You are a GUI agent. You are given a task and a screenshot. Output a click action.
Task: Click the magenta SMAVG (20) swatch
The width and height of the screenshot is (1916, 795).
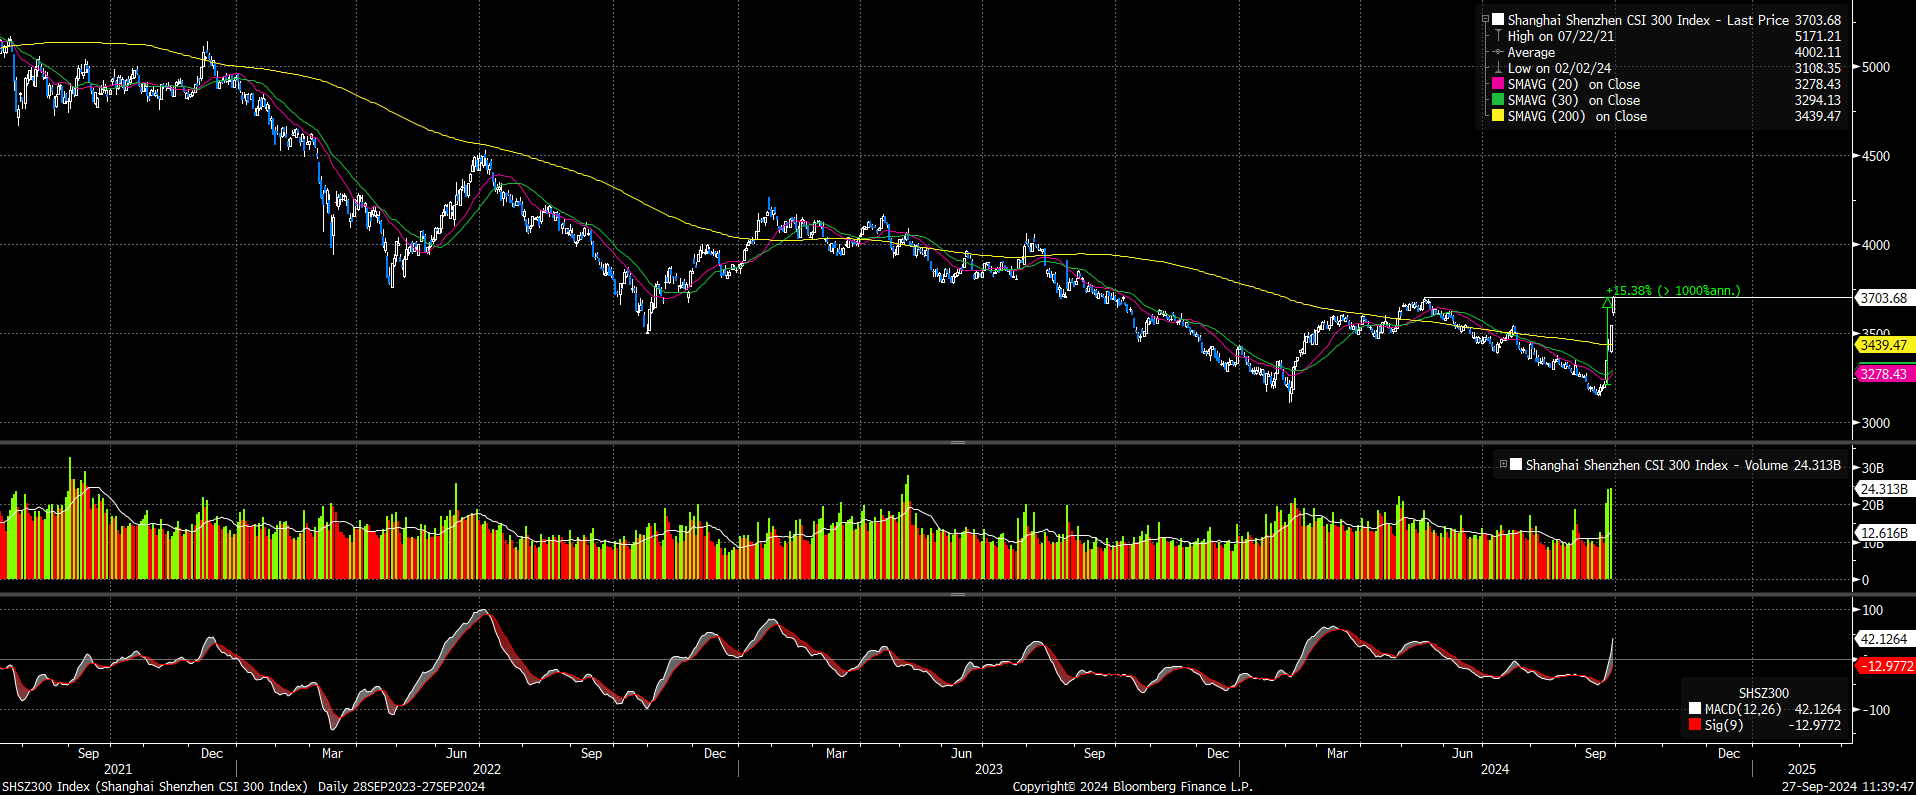(x=1498, y=84)
